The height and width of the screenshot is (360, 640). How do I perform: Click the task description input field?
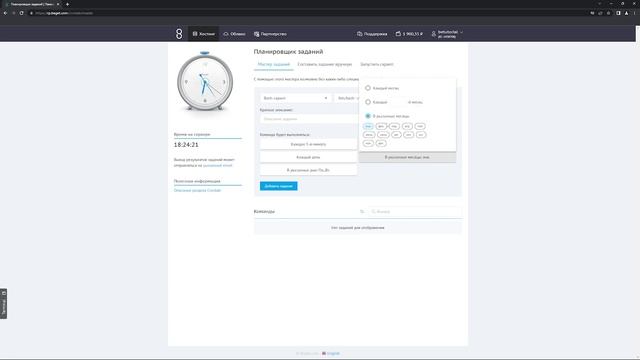coord(309,119)
